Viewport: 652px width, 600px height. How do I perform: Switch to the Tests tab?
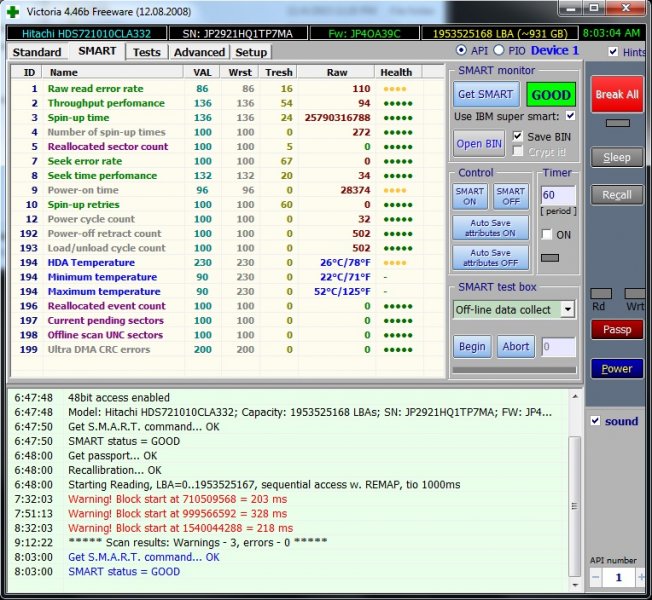click(x=146, y=52)
